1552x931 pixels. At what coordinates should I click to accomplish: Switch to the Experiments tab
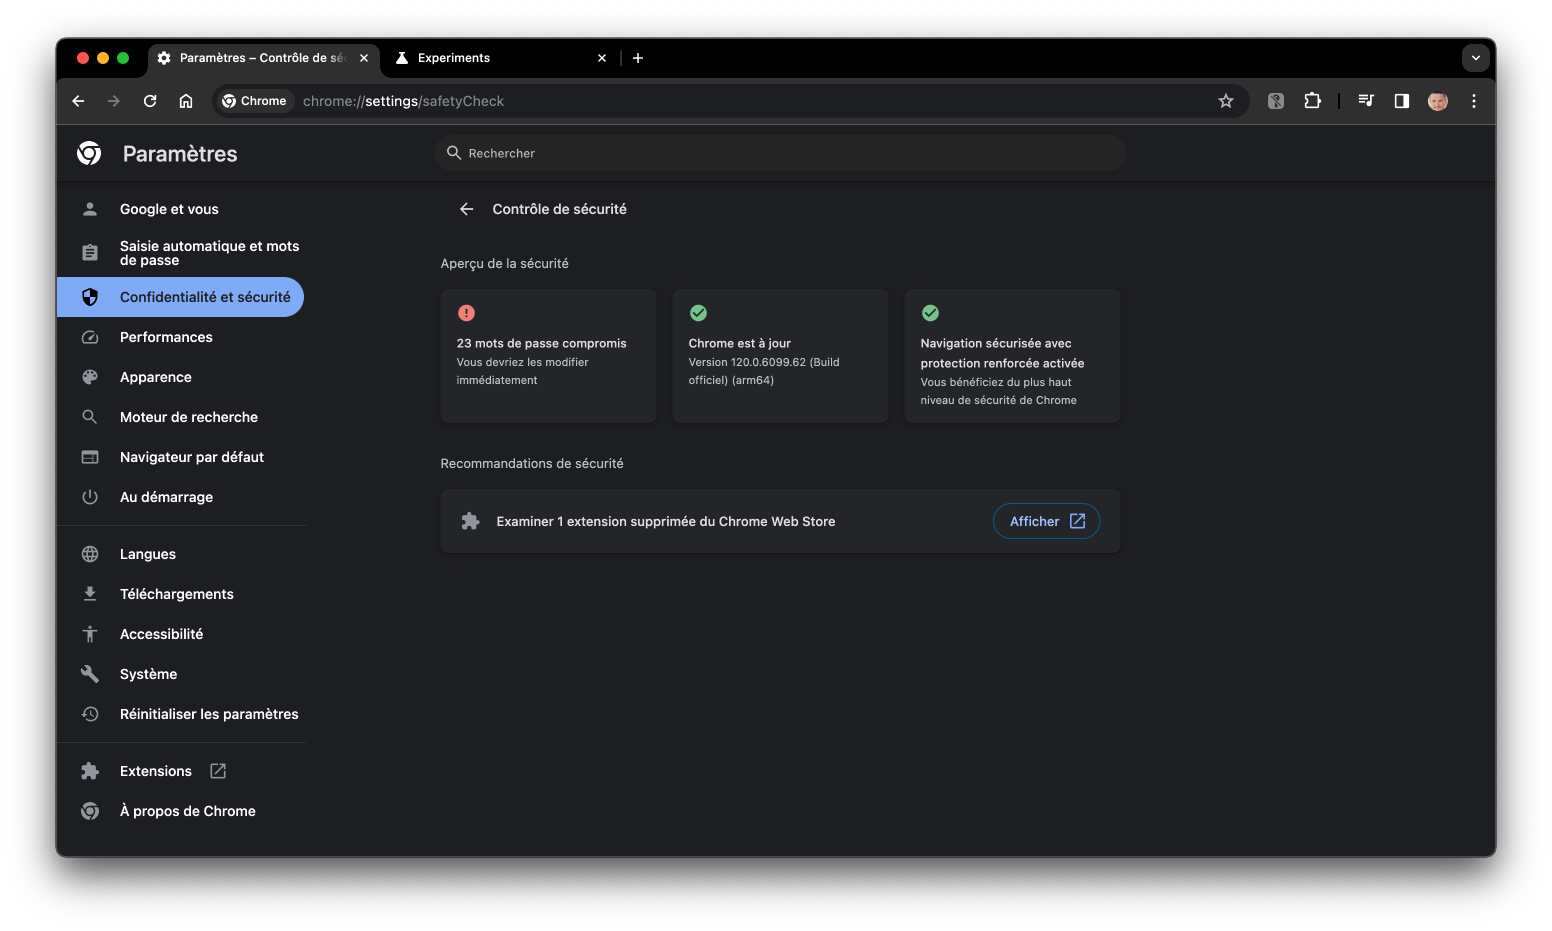pyautogui.click(x=500, y=58)
